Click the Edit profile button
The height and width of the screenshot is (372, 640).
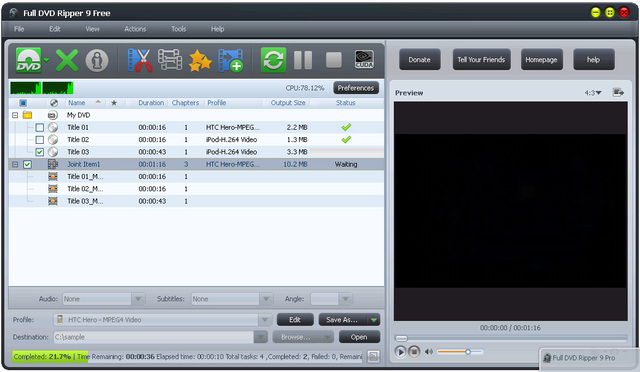[x=295, y=320]
